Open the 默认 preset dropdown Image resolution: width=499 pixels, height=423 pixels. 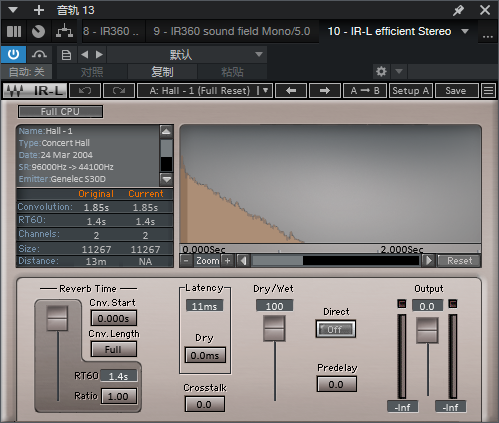click(187, 55)
